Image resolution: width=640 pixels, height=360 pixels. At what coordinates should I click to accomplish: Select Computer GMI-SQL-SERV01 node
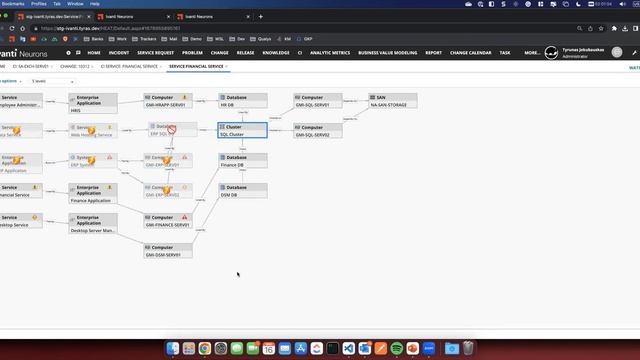click(x=318, y=101)
